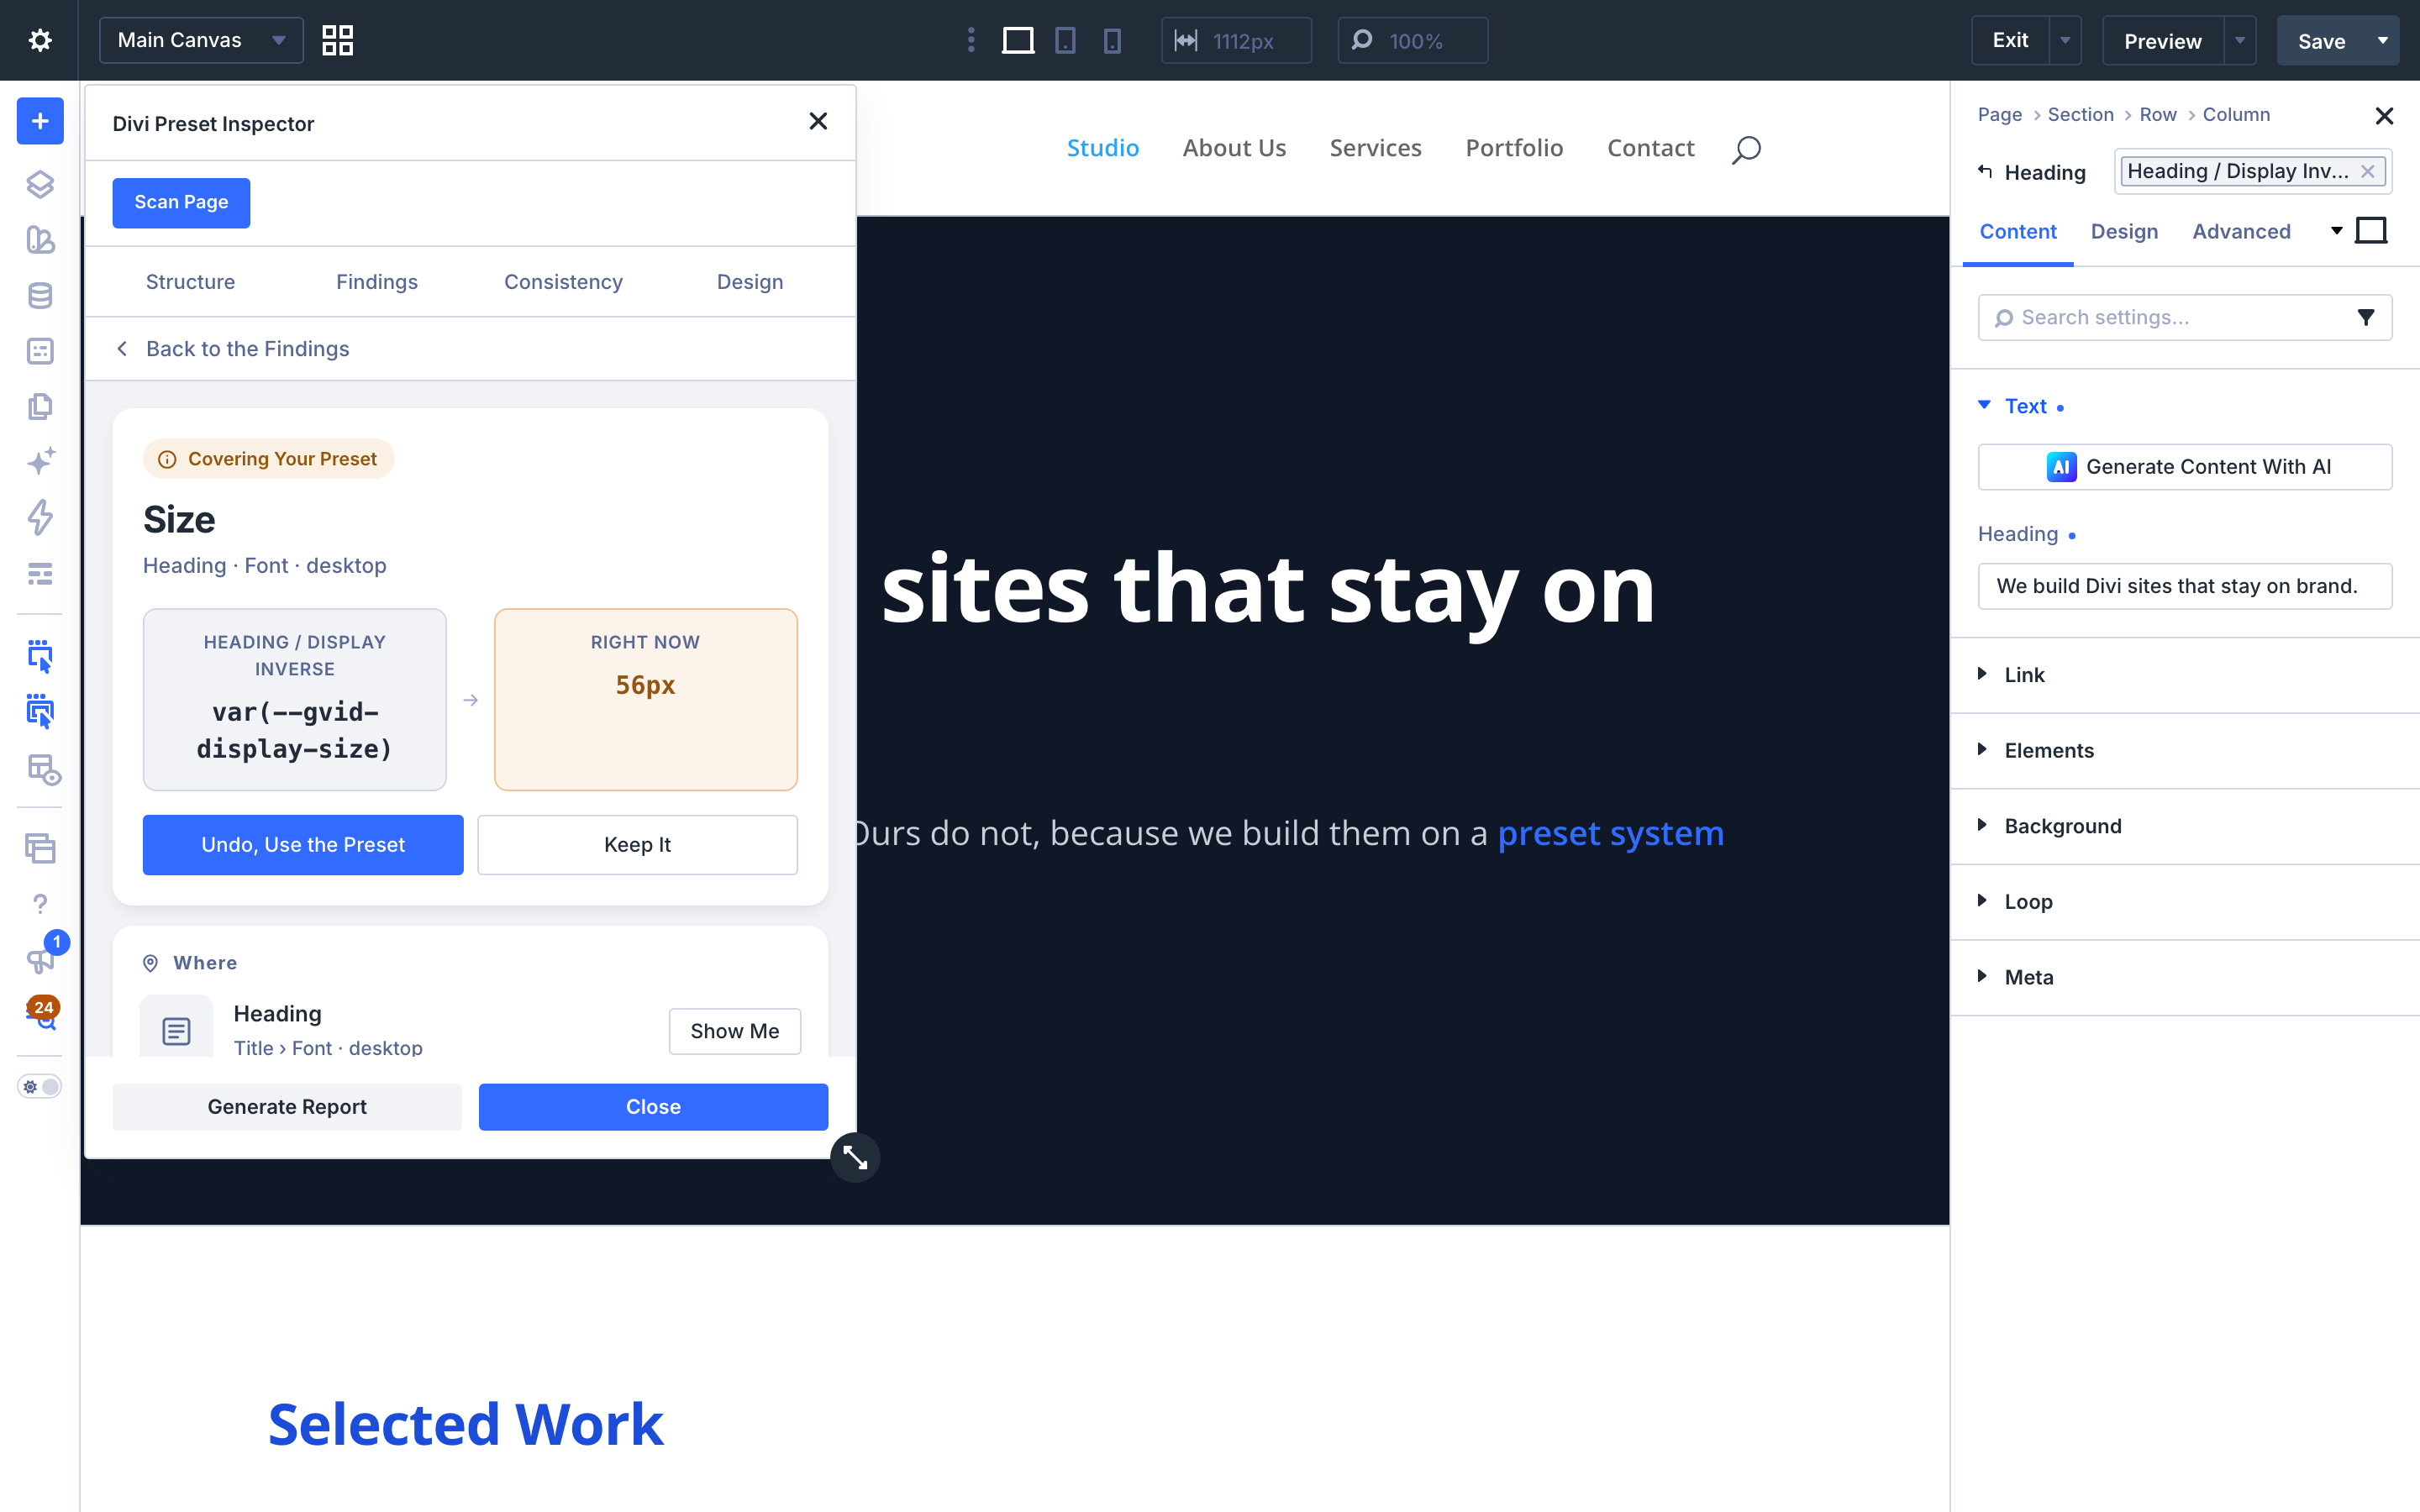Open the copy pages icon in left sidebar
2420x1512 pixels.
pyautogui.click(x=40, y=406)
